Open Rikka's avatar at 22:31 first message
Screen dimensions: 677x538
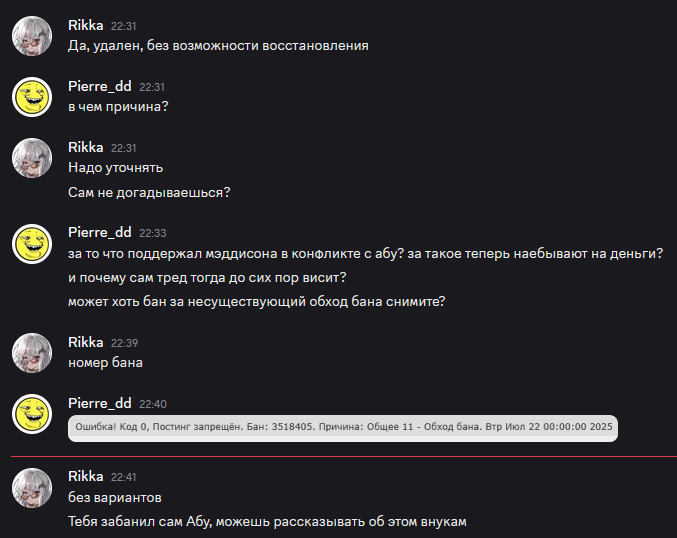tap(32, 36)
